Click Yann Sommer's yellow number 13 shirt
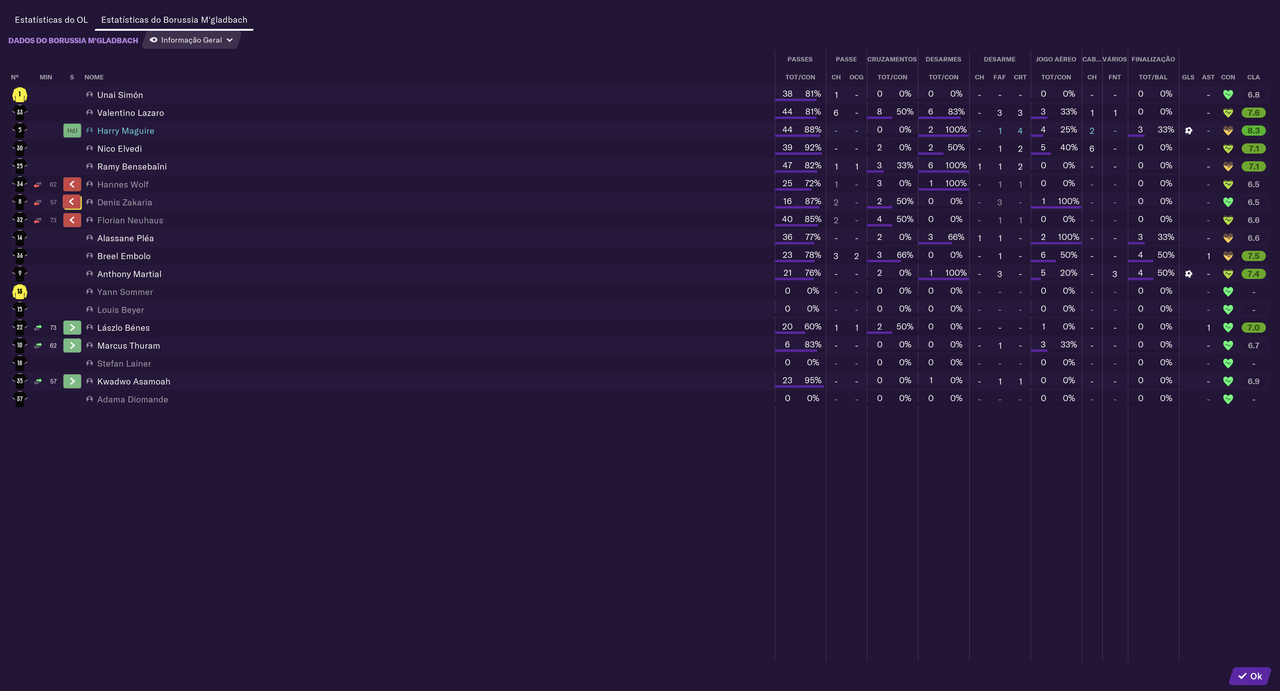Screen dimensions: 1280x691 [x=19, y=292]
